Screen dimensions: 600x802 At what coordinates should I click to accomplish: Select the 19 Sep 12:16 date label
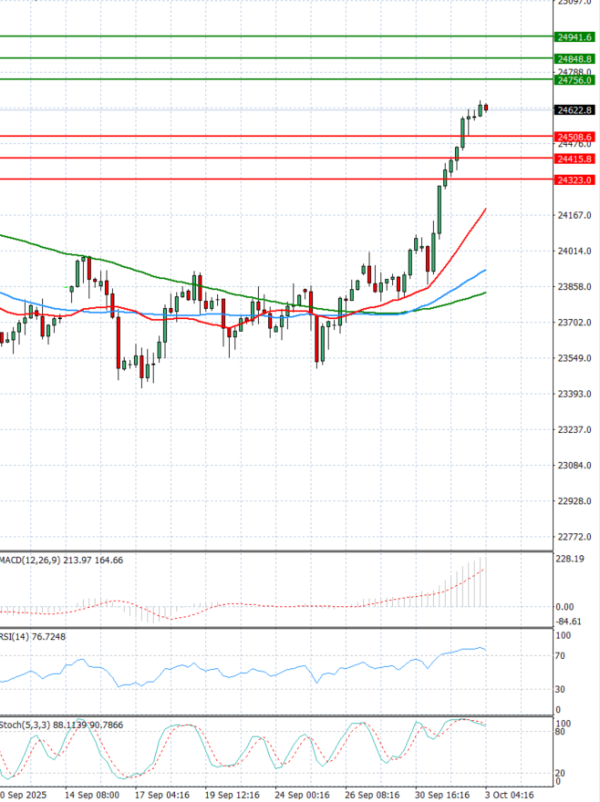[x=230, y=794]
